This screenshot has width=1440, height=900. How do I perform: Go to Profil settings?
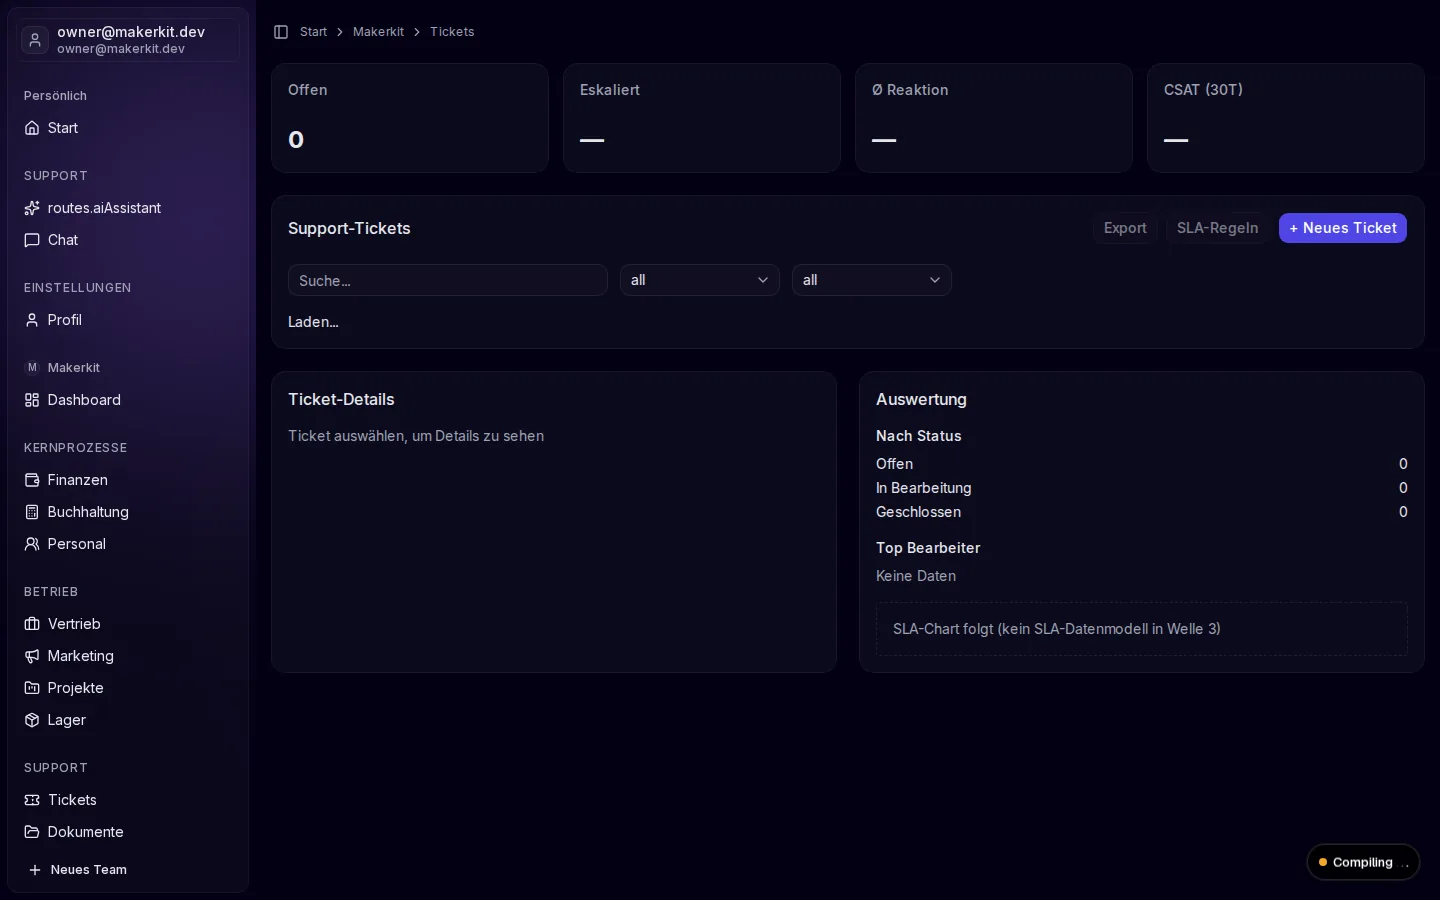click(x=128, y=320)
